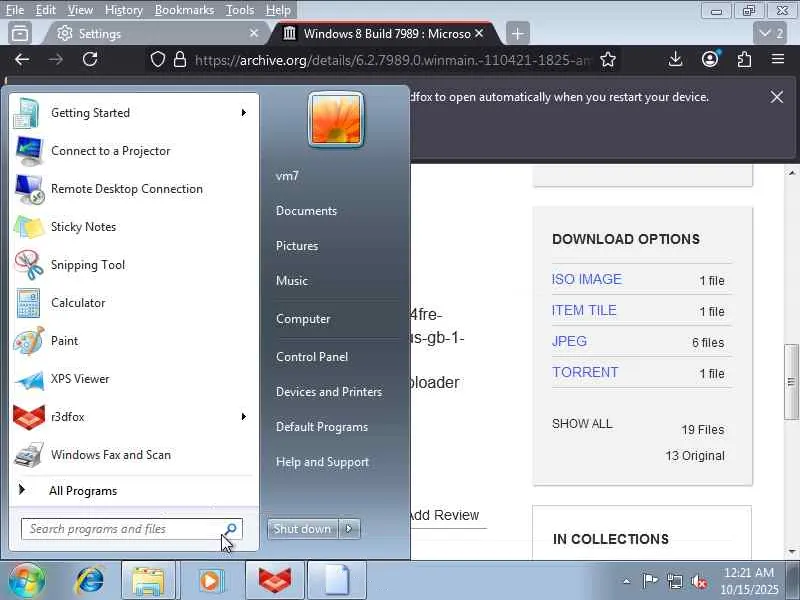
Task: Click the muted volume tray icon
Action: [x=699, y=581]
